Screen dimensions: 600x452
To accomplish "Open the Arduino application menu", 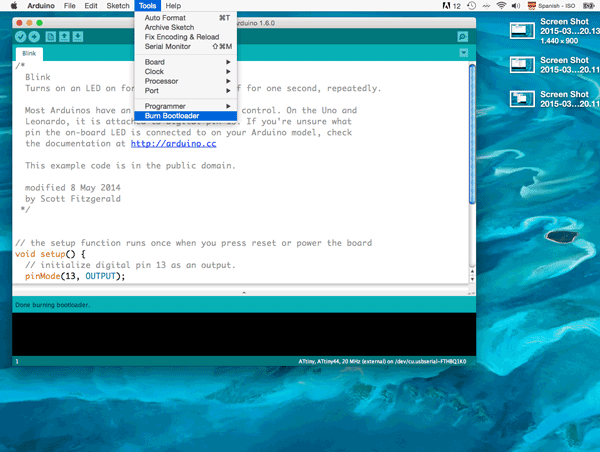I will point(41,6).
